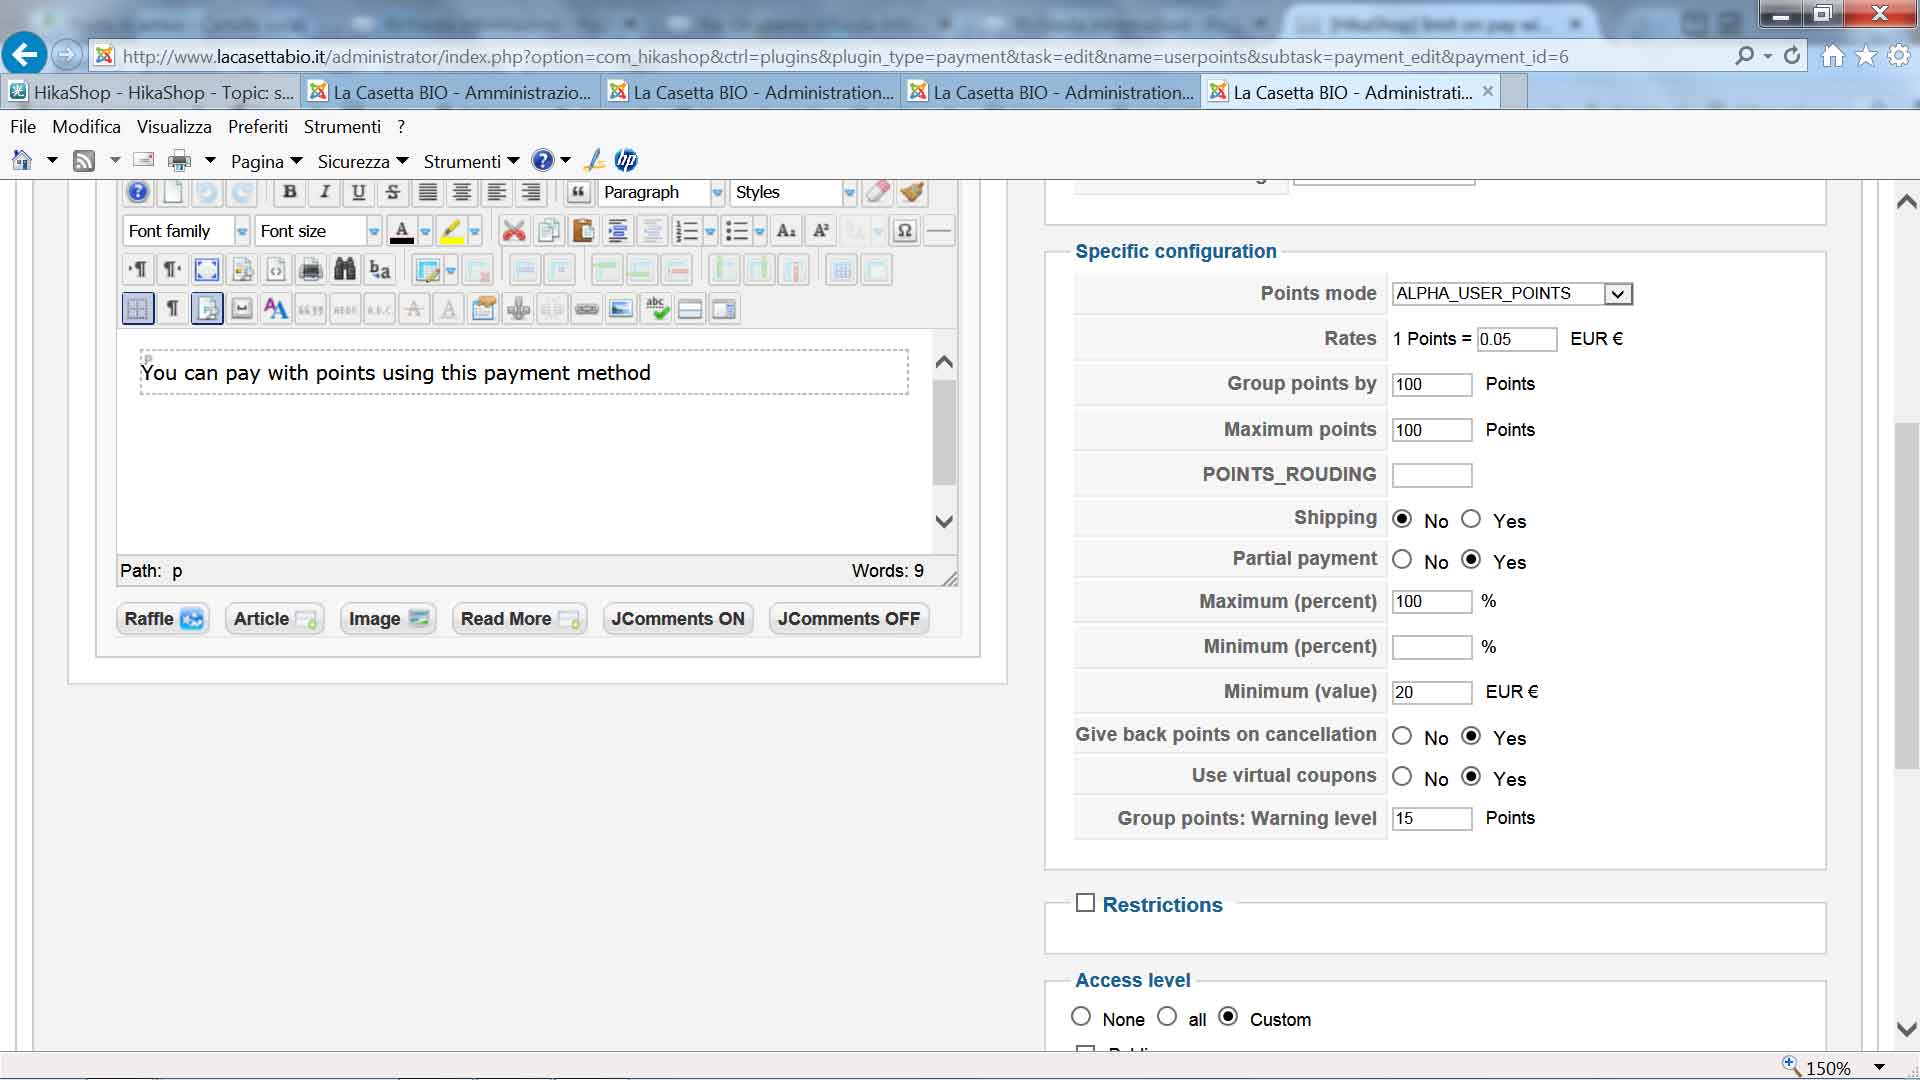This screenshot has width=1920, height=1080.
Task: Open the yellow highlight color picker
Action: (474, 232)
